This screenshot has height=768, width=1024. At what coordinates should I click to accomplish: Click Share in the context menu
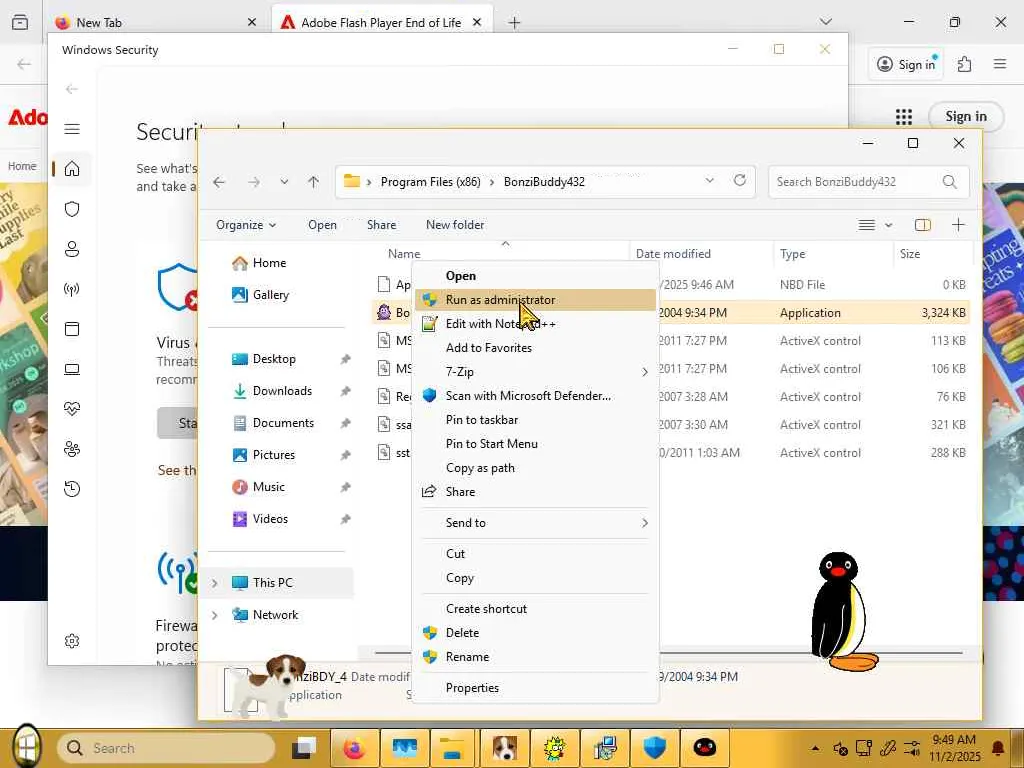click(535, 492)
